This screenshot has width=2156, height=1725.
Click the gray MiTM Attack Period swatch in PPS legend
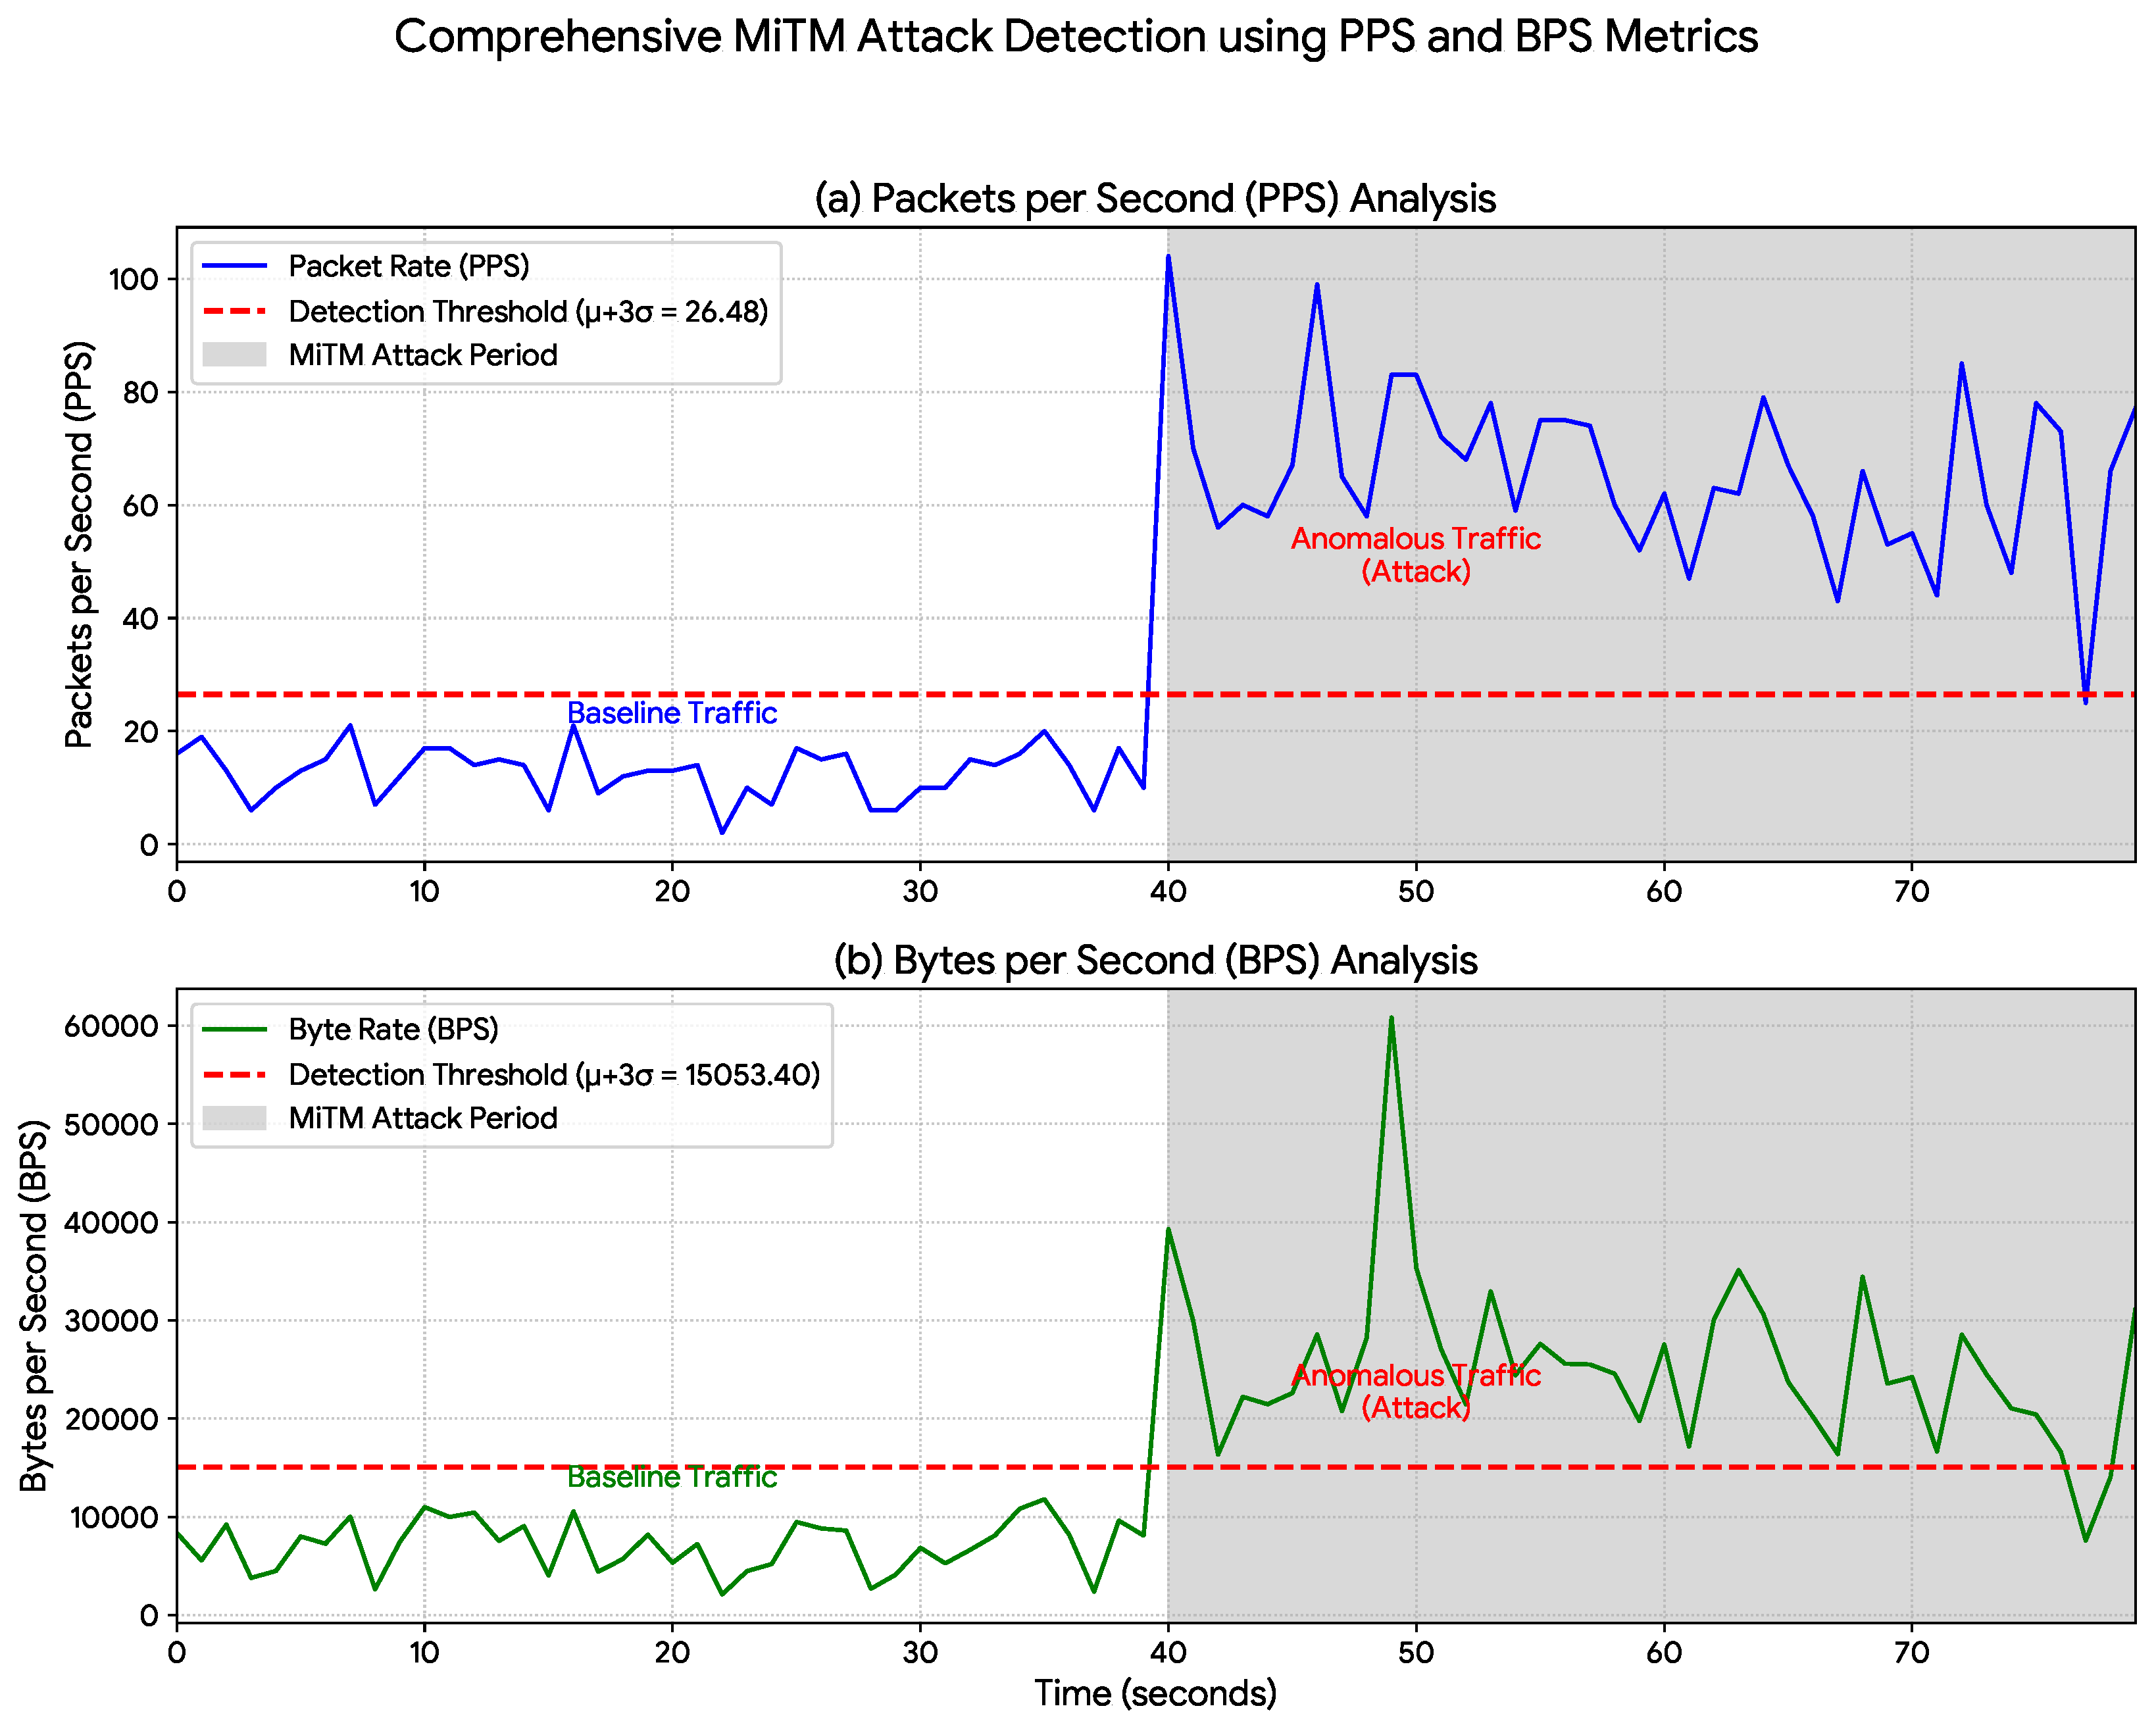point(234,355)
